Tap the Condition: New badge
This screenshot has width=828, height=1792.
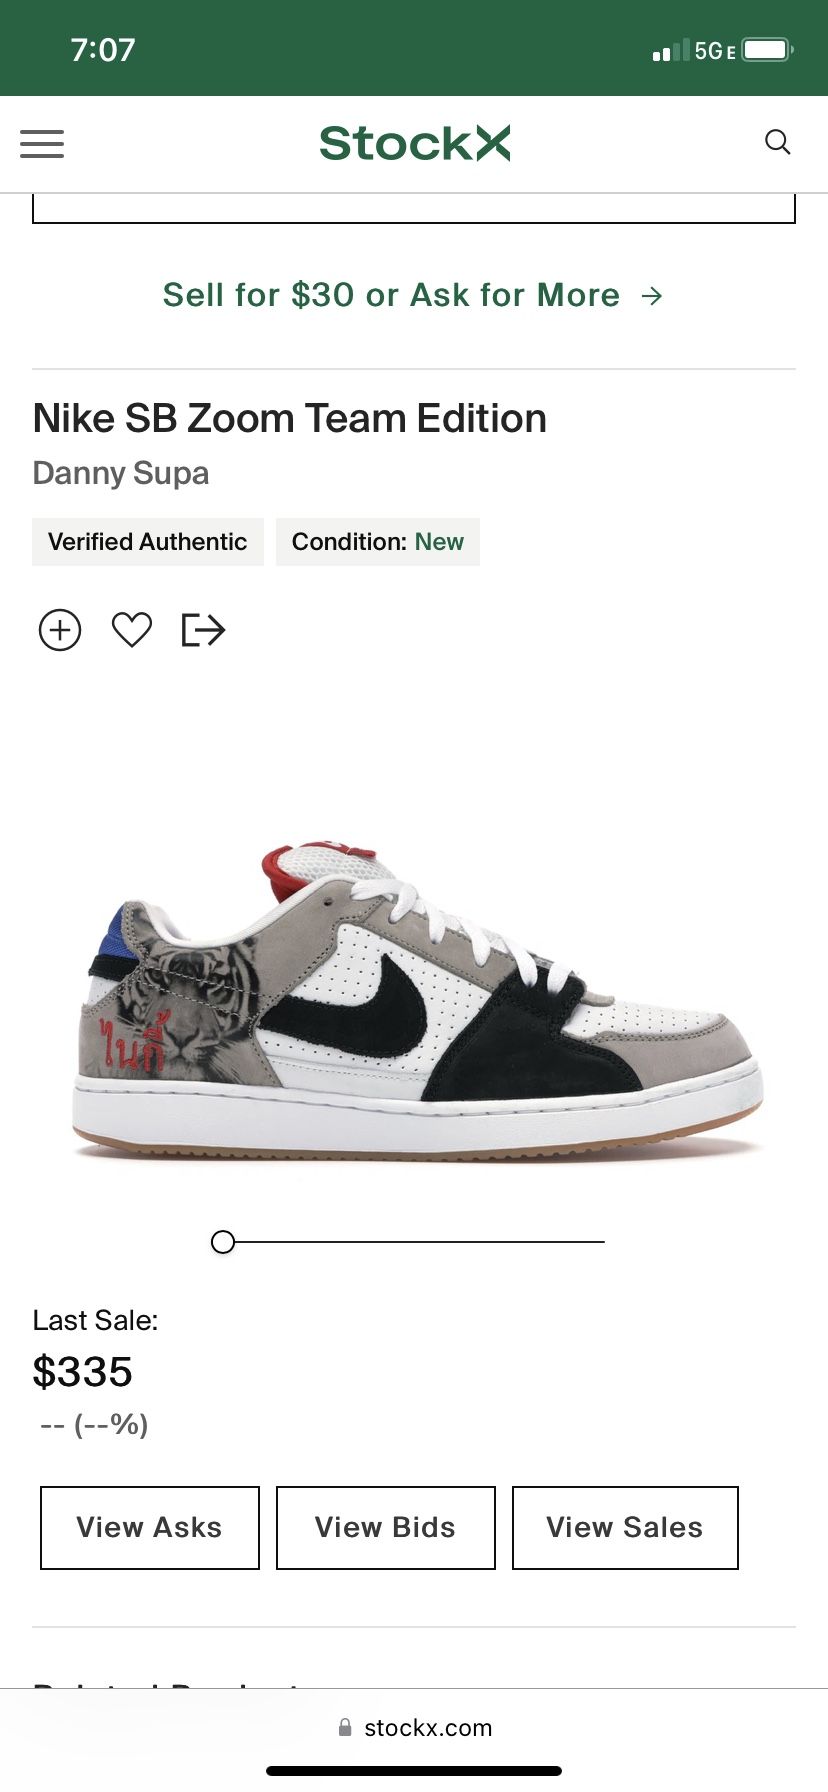378,542
